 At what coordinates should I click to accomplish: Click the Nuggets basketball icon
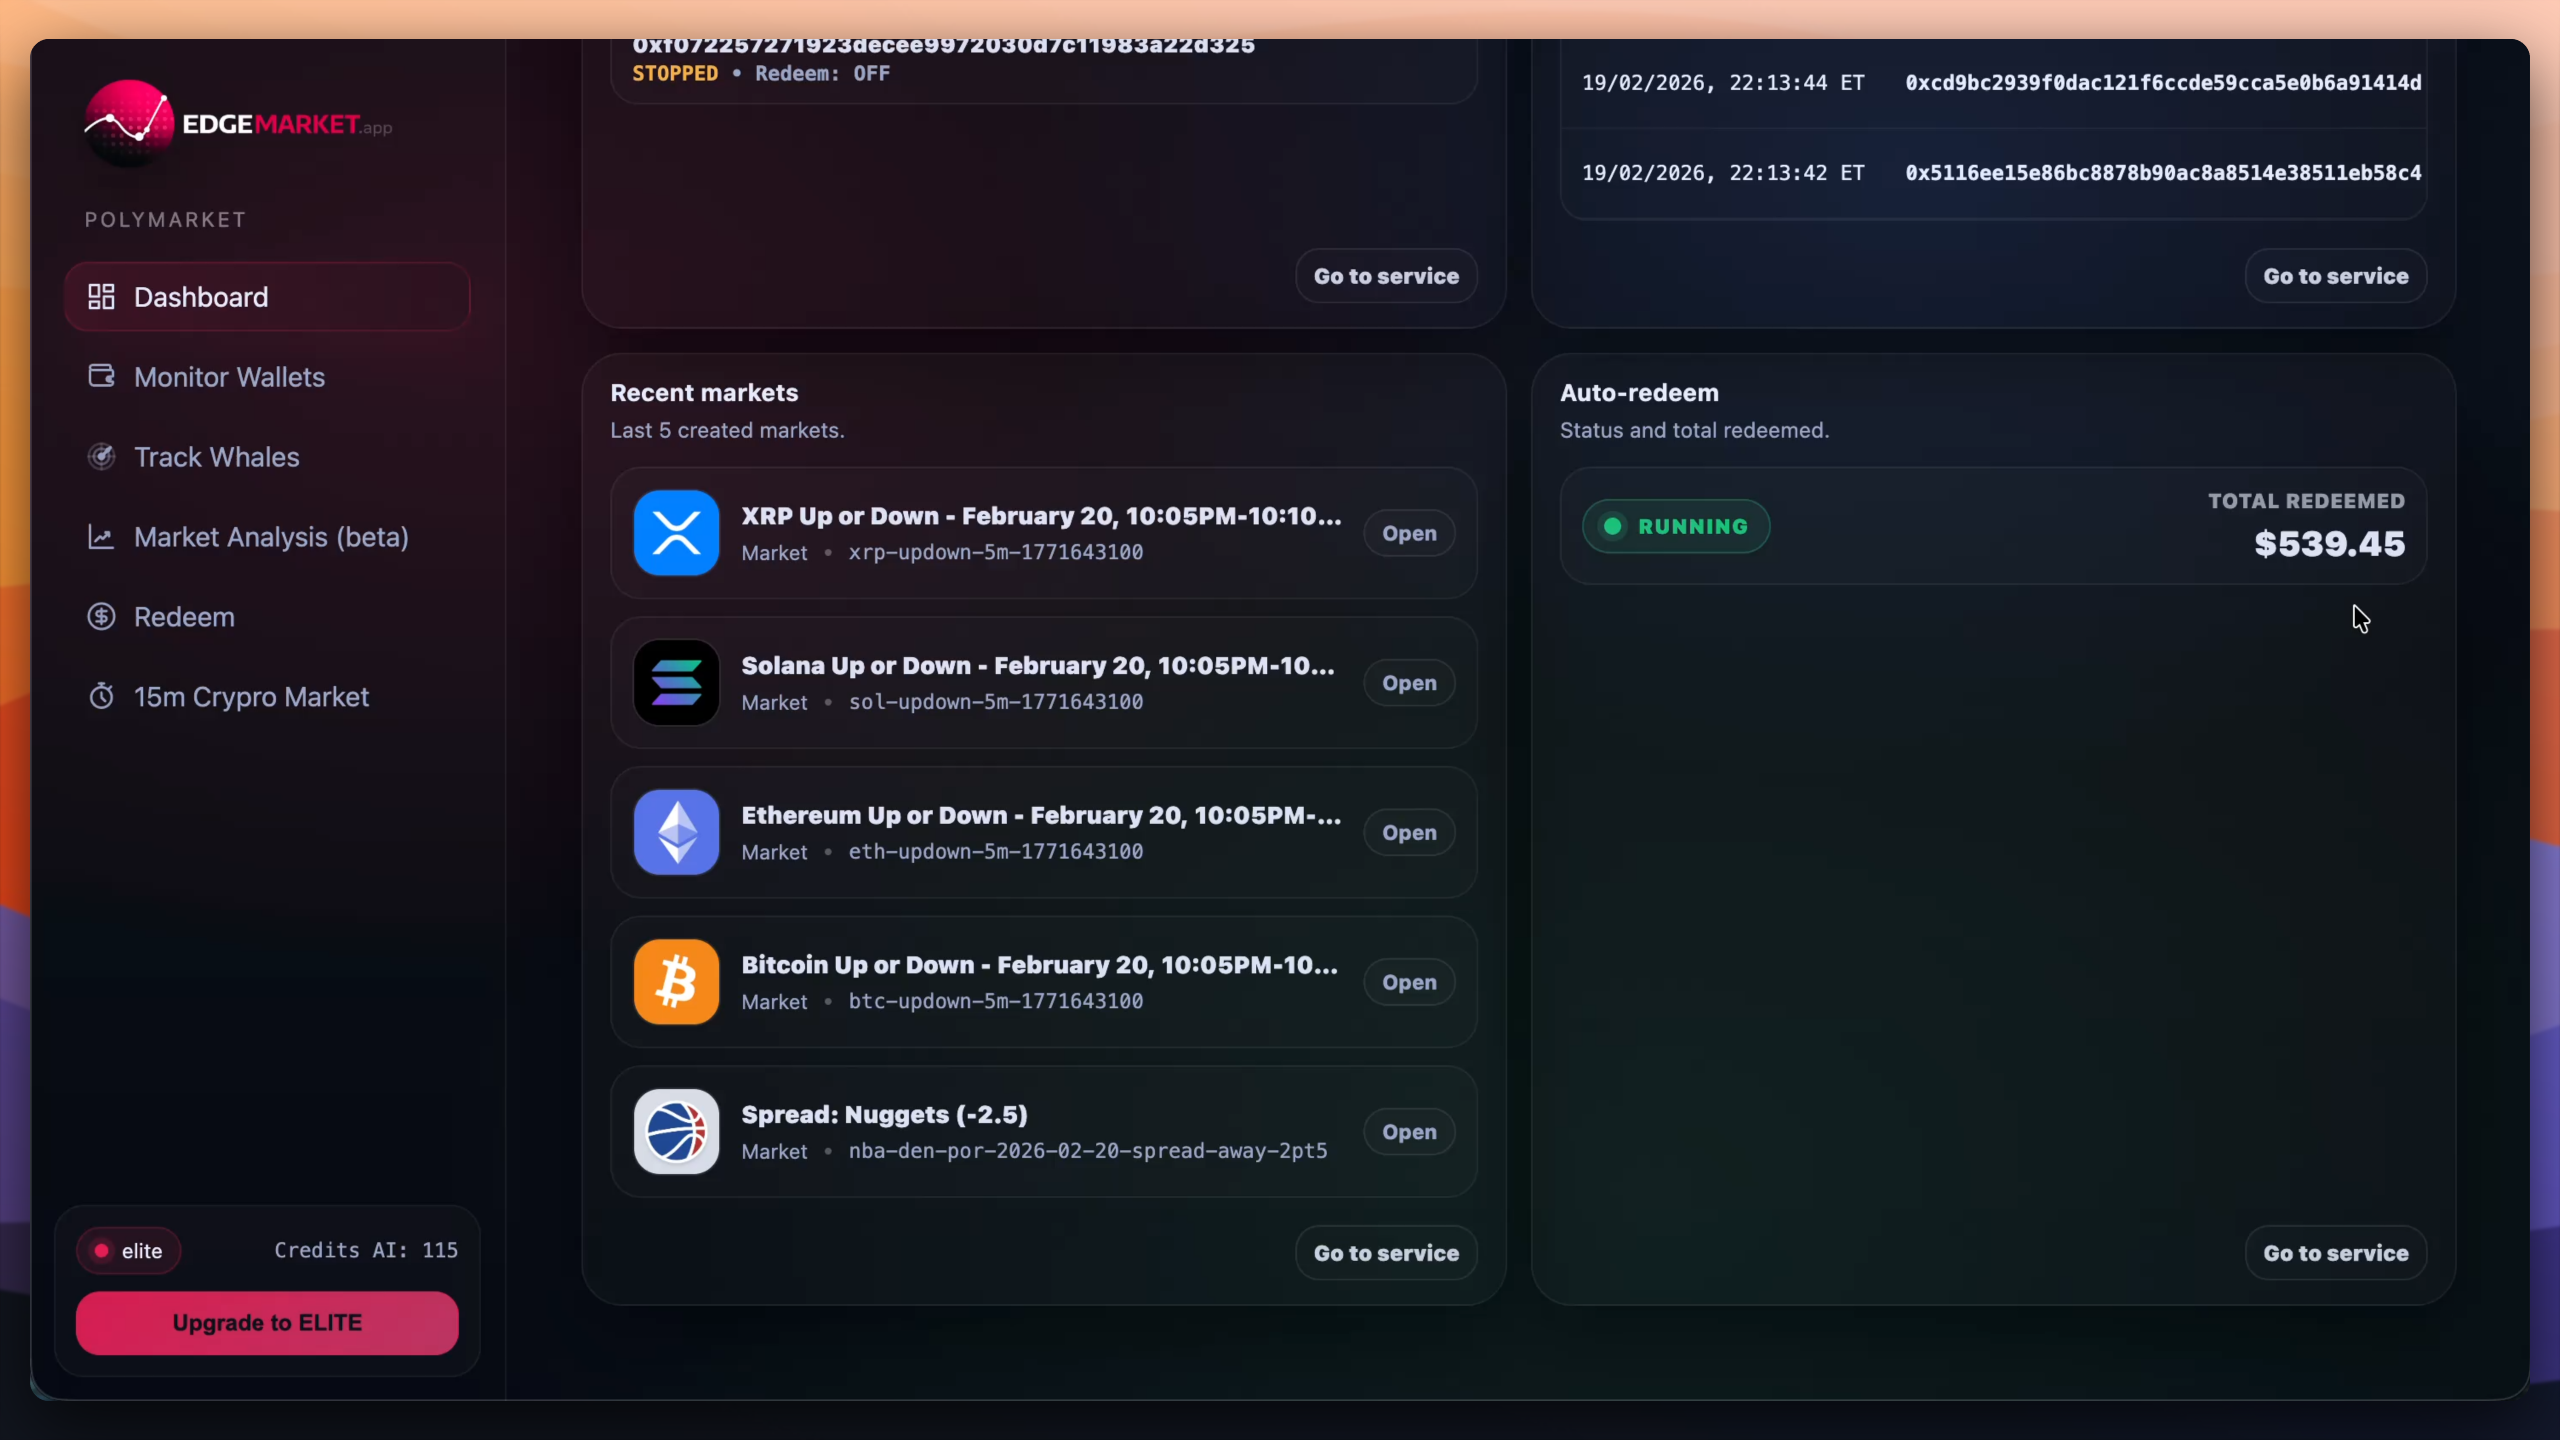coord(675,1131)
